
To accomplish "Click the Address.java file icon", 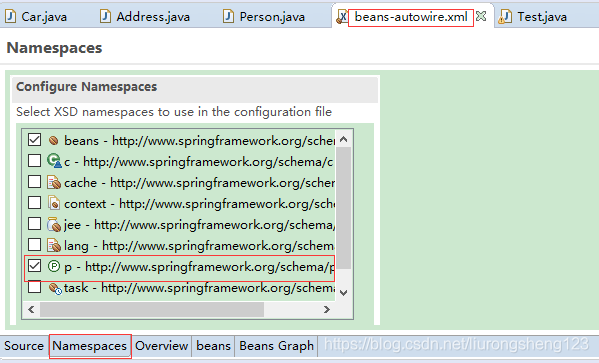I will click(105, 16).
